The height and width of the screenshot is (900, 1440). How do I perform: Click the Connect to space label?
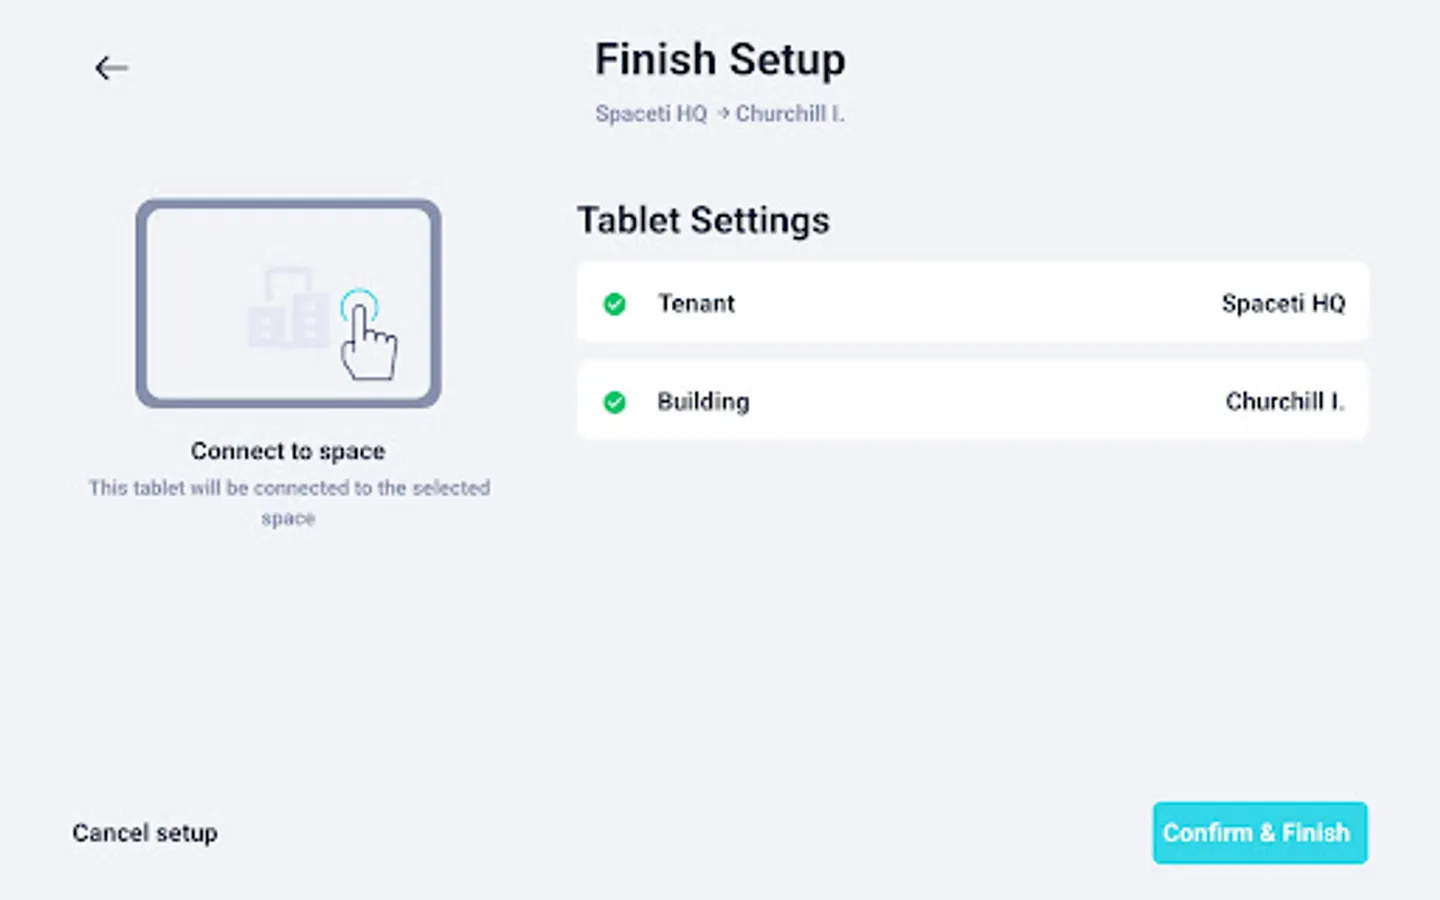click(x=288, y=451)
